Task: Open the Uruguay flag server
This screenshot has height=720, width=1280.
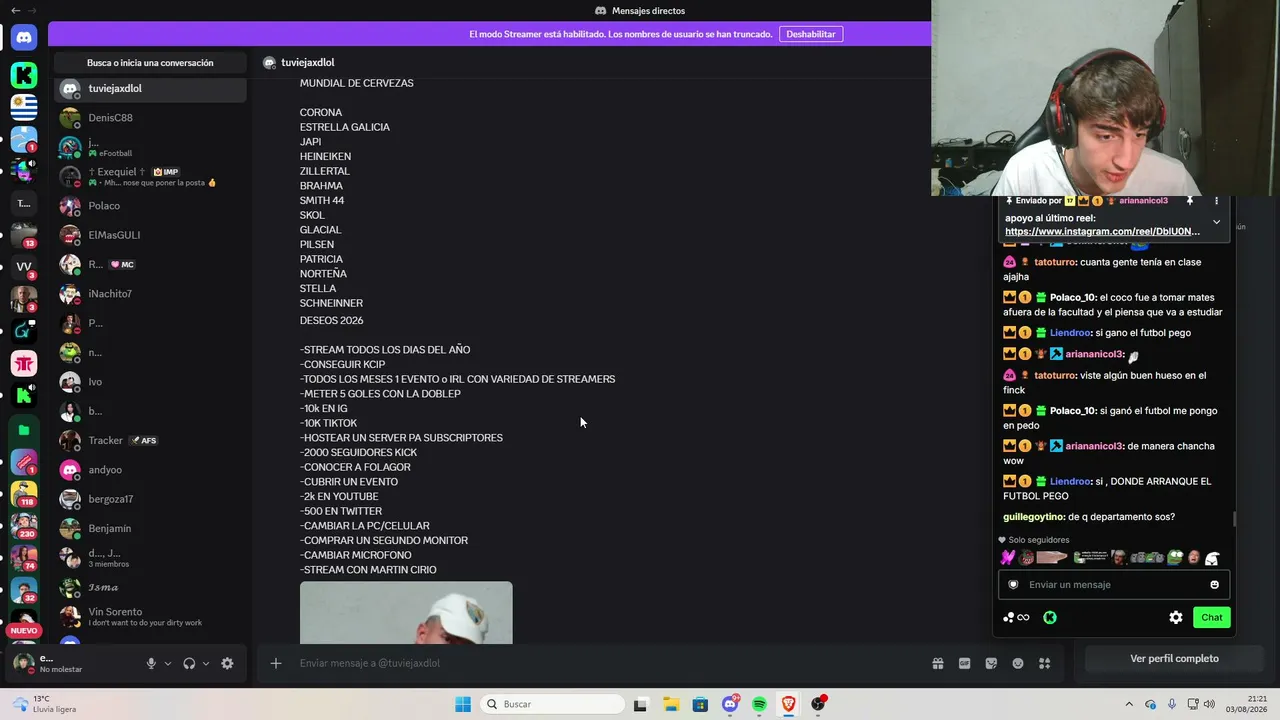Action: (x=24, y=106)
